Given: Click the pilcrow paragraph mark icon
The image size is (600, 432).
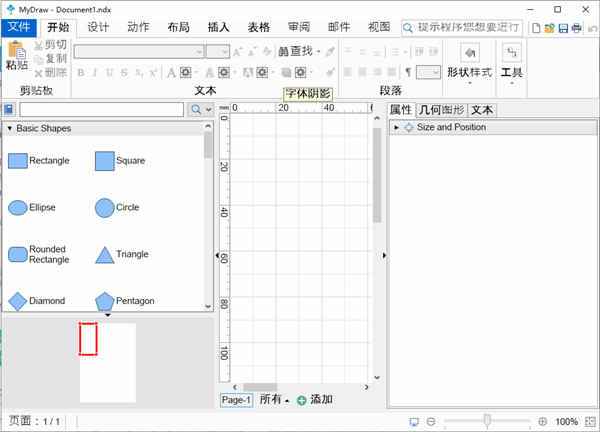Looking at the screenshot, I should 408,72.
